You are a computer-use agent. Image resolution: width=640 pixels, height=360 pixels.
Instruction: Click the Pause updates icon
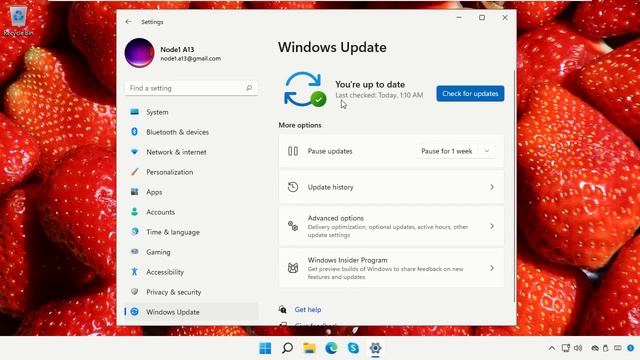coord(293,151)
